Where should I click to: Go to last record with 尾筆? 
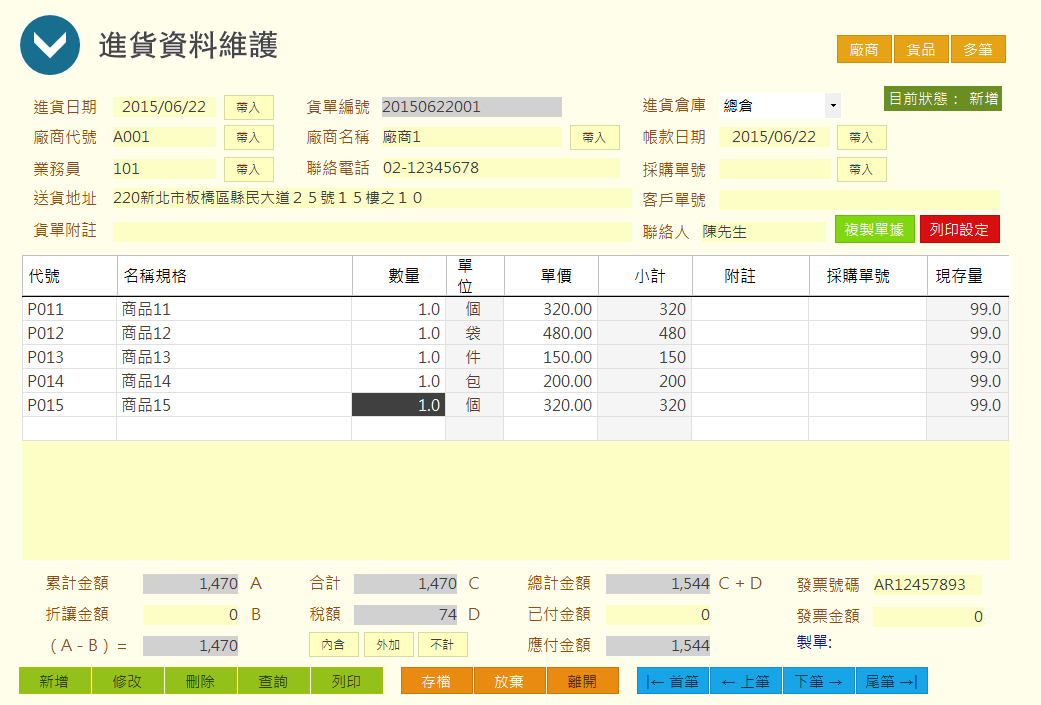892,681
